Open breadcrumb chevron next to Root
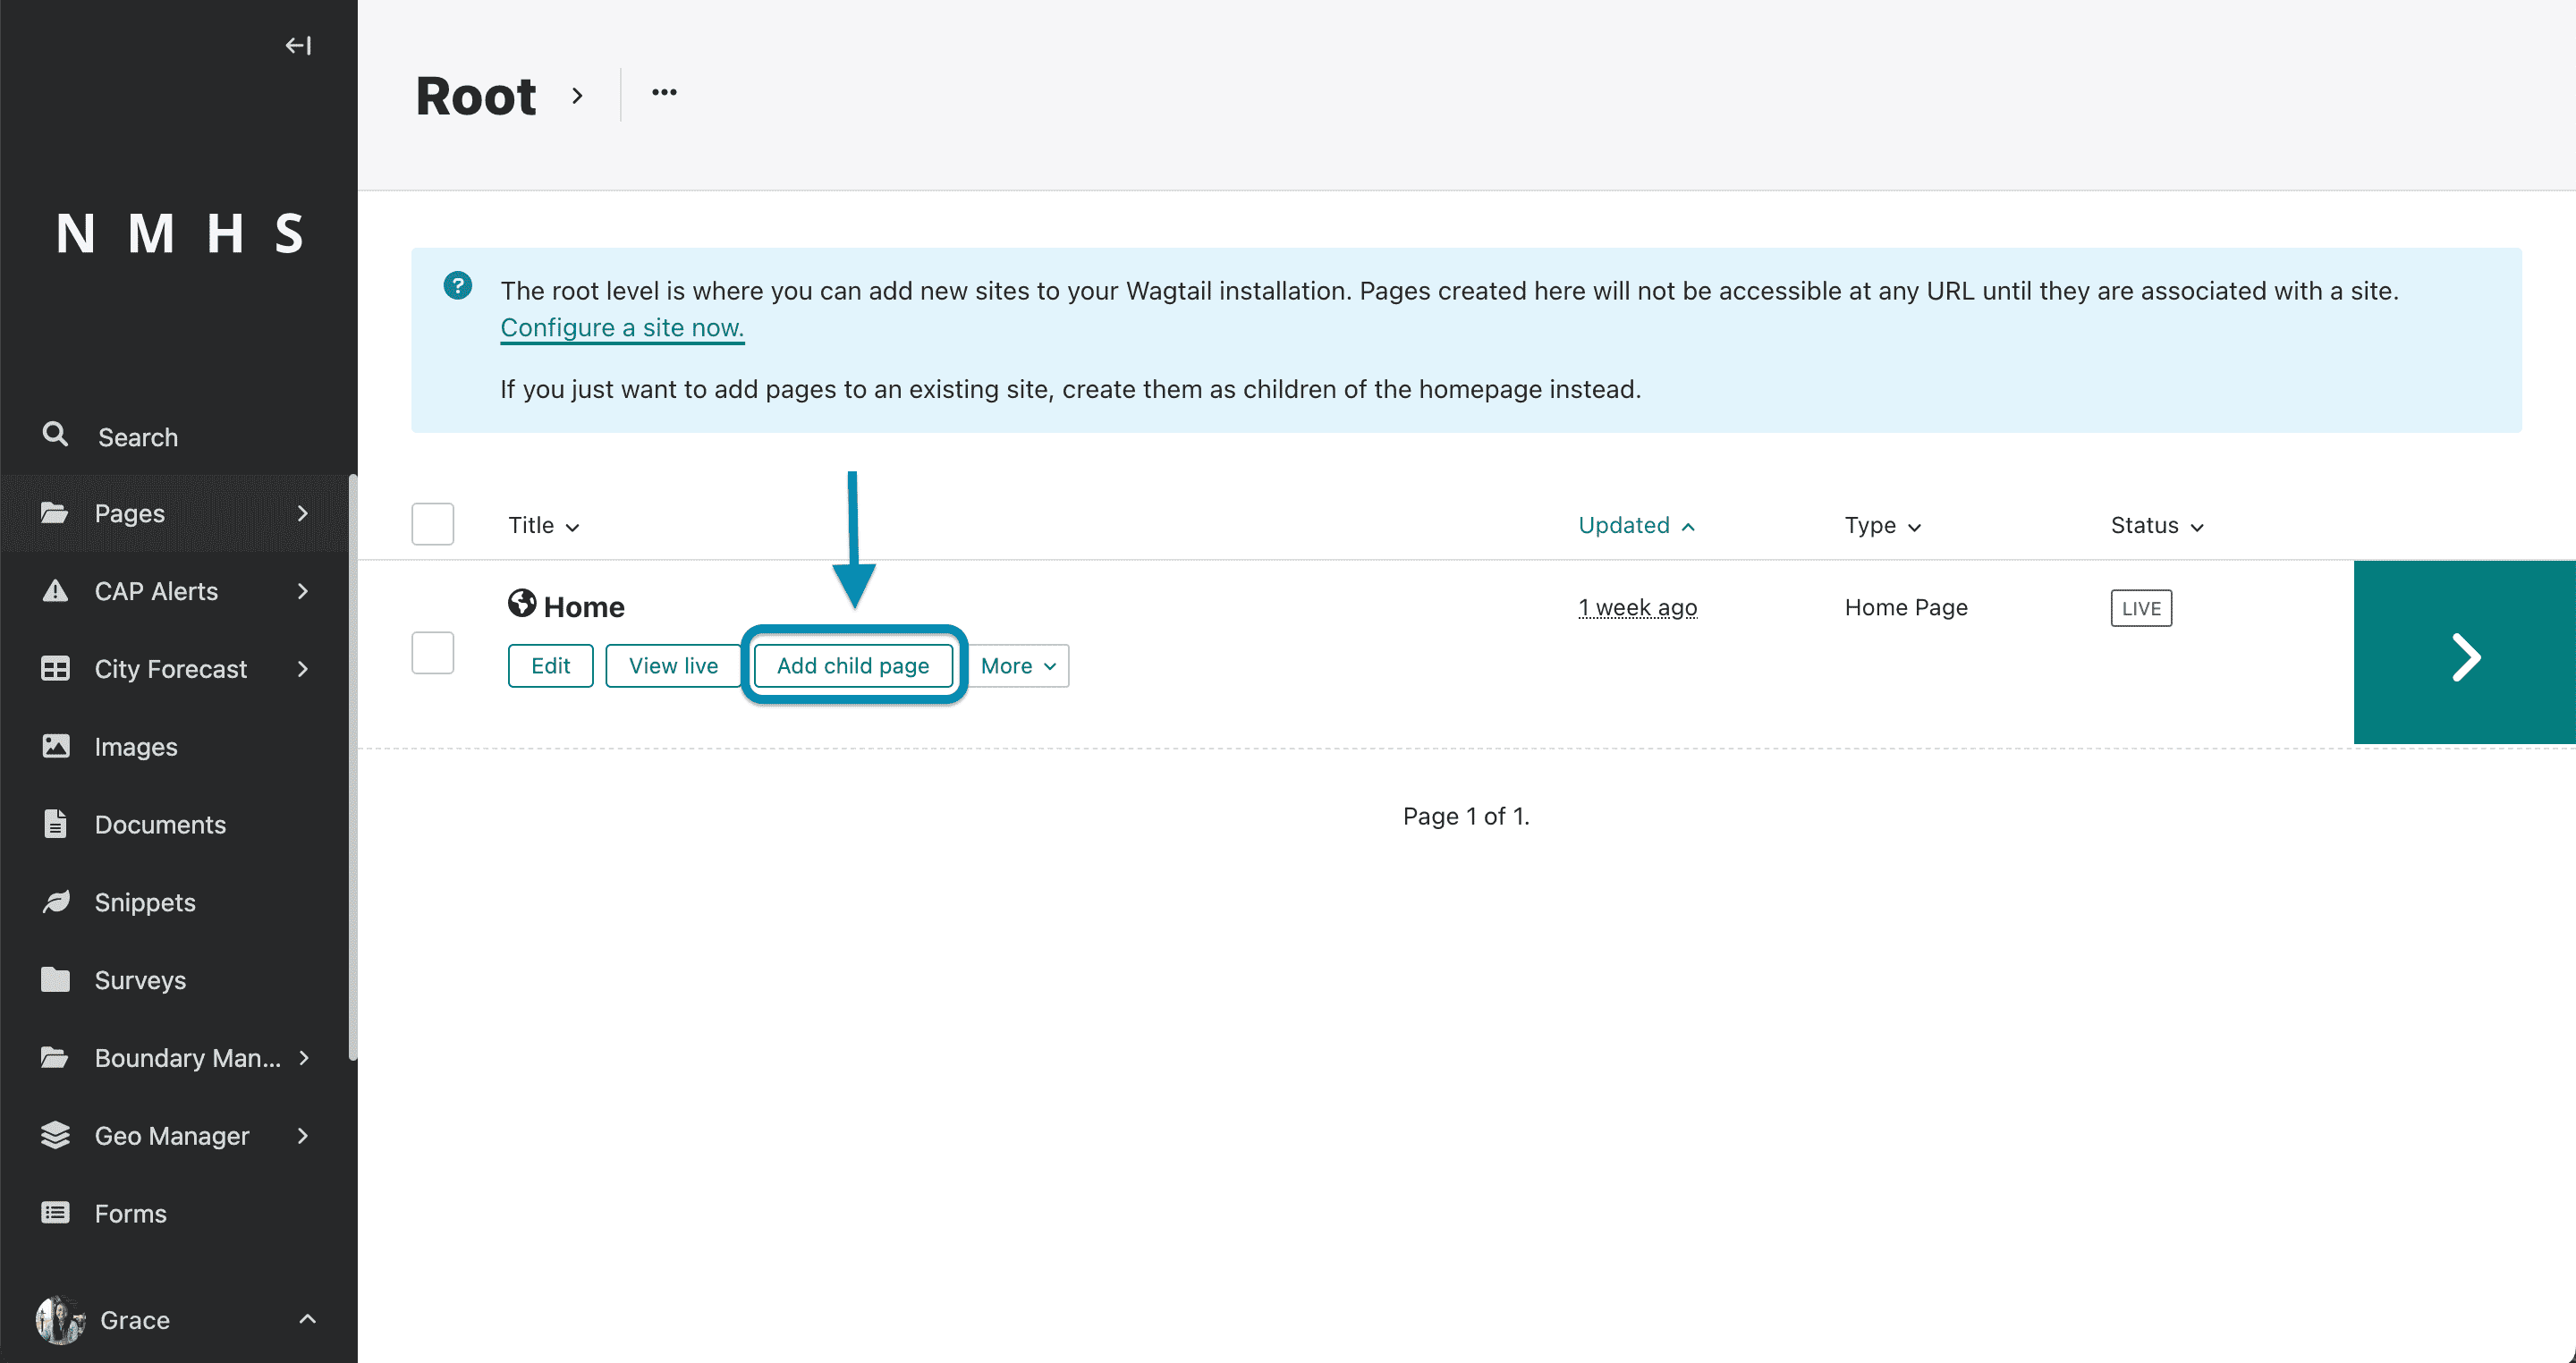The height and width of the screenshot is (1363, 2576). pos(577,96)
